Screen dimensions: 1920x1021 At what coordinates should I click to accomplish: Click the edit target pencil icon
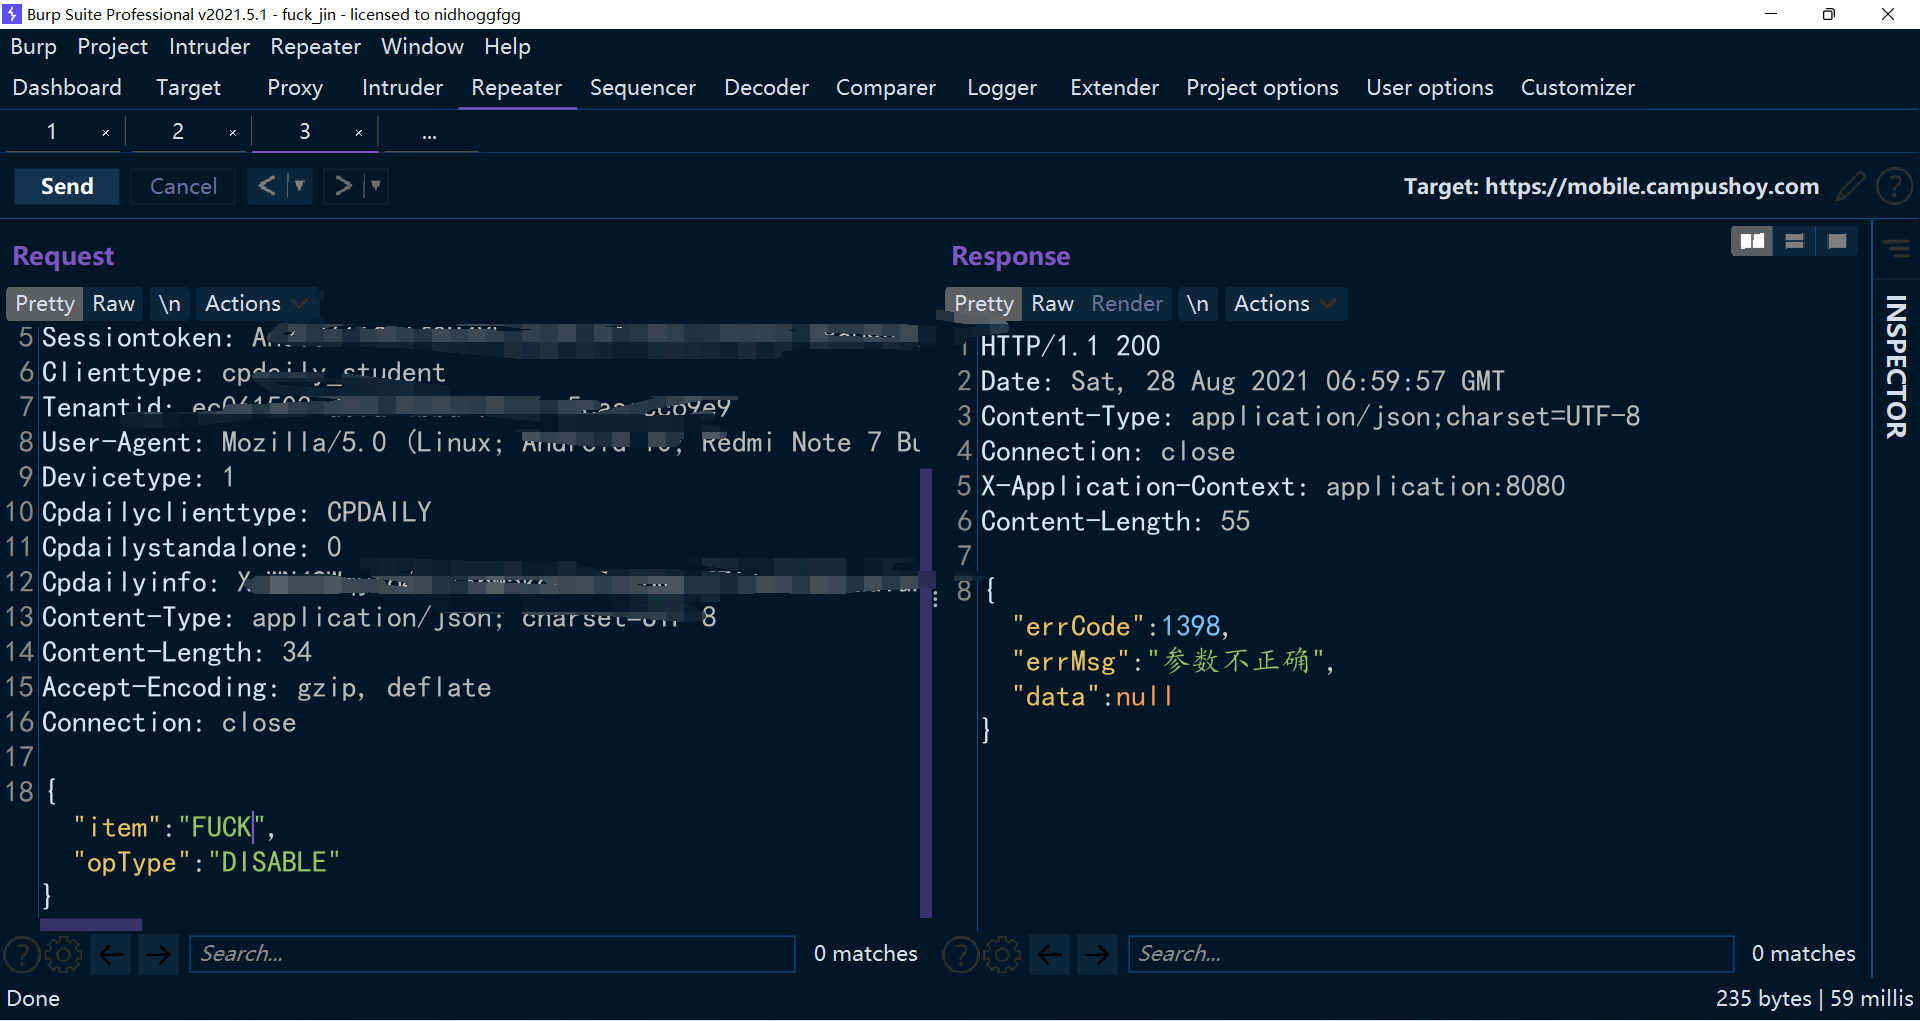(x=1850, y=186)
